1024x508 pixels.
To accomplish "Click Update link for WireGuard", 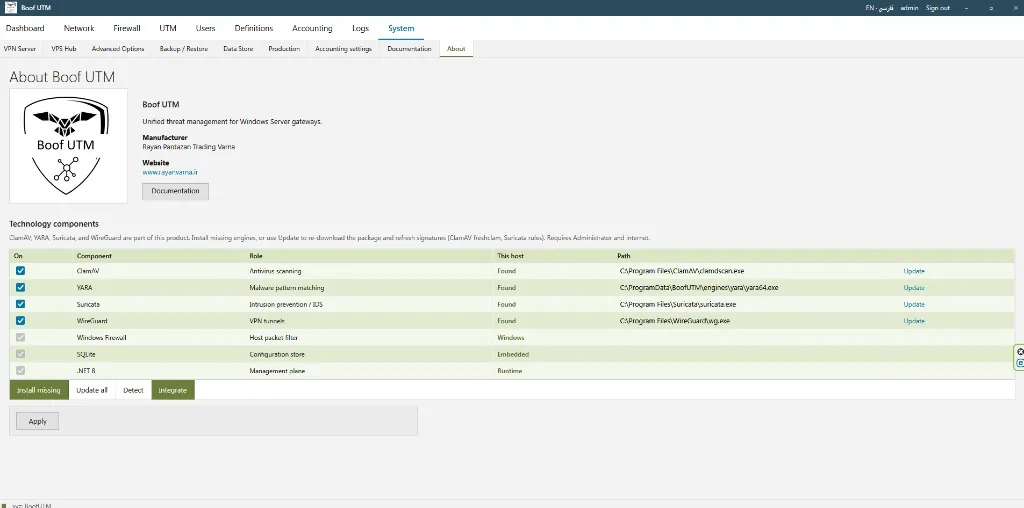I will tap(914, 321).
